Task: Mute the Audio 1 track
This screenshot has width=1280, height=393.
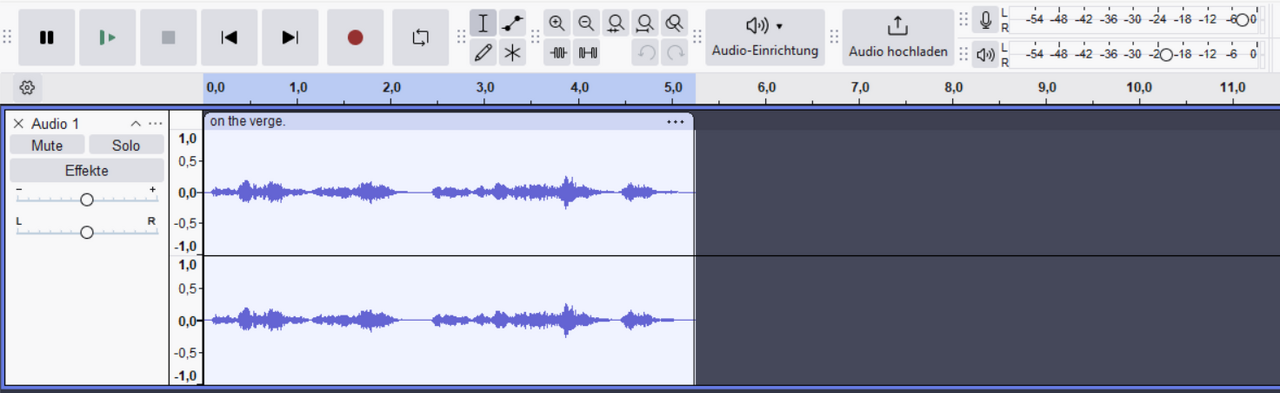Action: 47,146
